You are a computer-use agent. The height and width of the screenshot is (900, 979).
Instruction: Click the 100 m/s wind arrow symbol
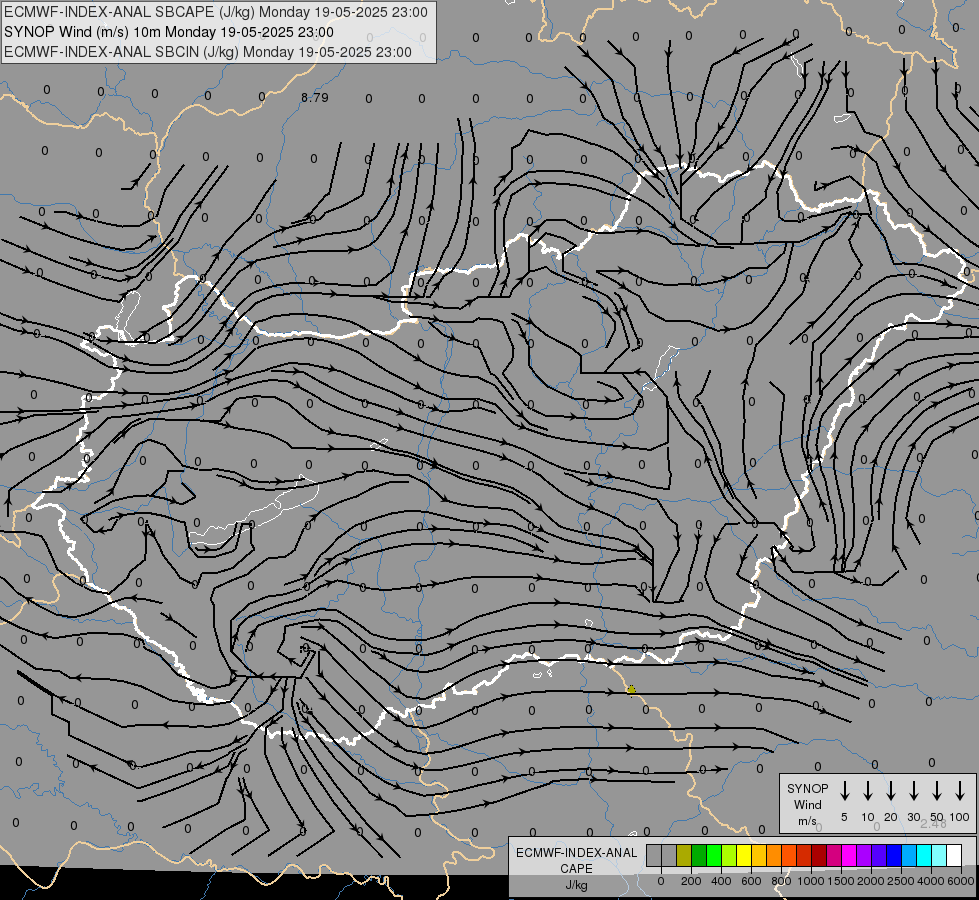[960, 791]
